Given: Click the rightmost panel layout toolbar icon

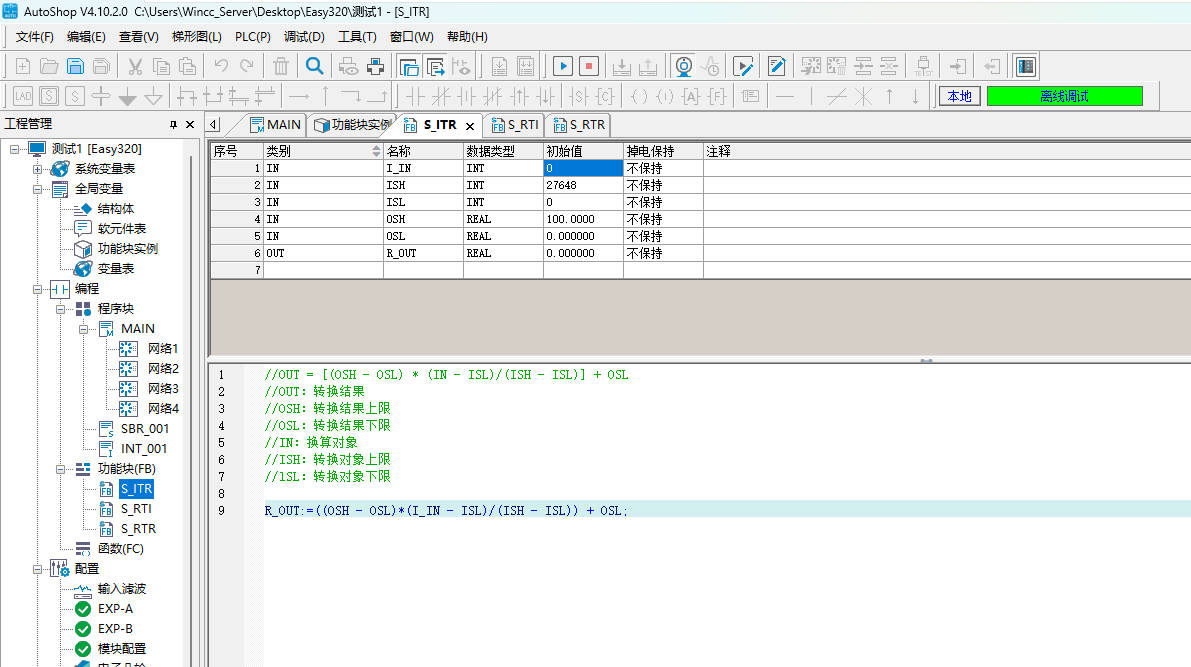Looking at the screenshot, I should click(1024, 67).
